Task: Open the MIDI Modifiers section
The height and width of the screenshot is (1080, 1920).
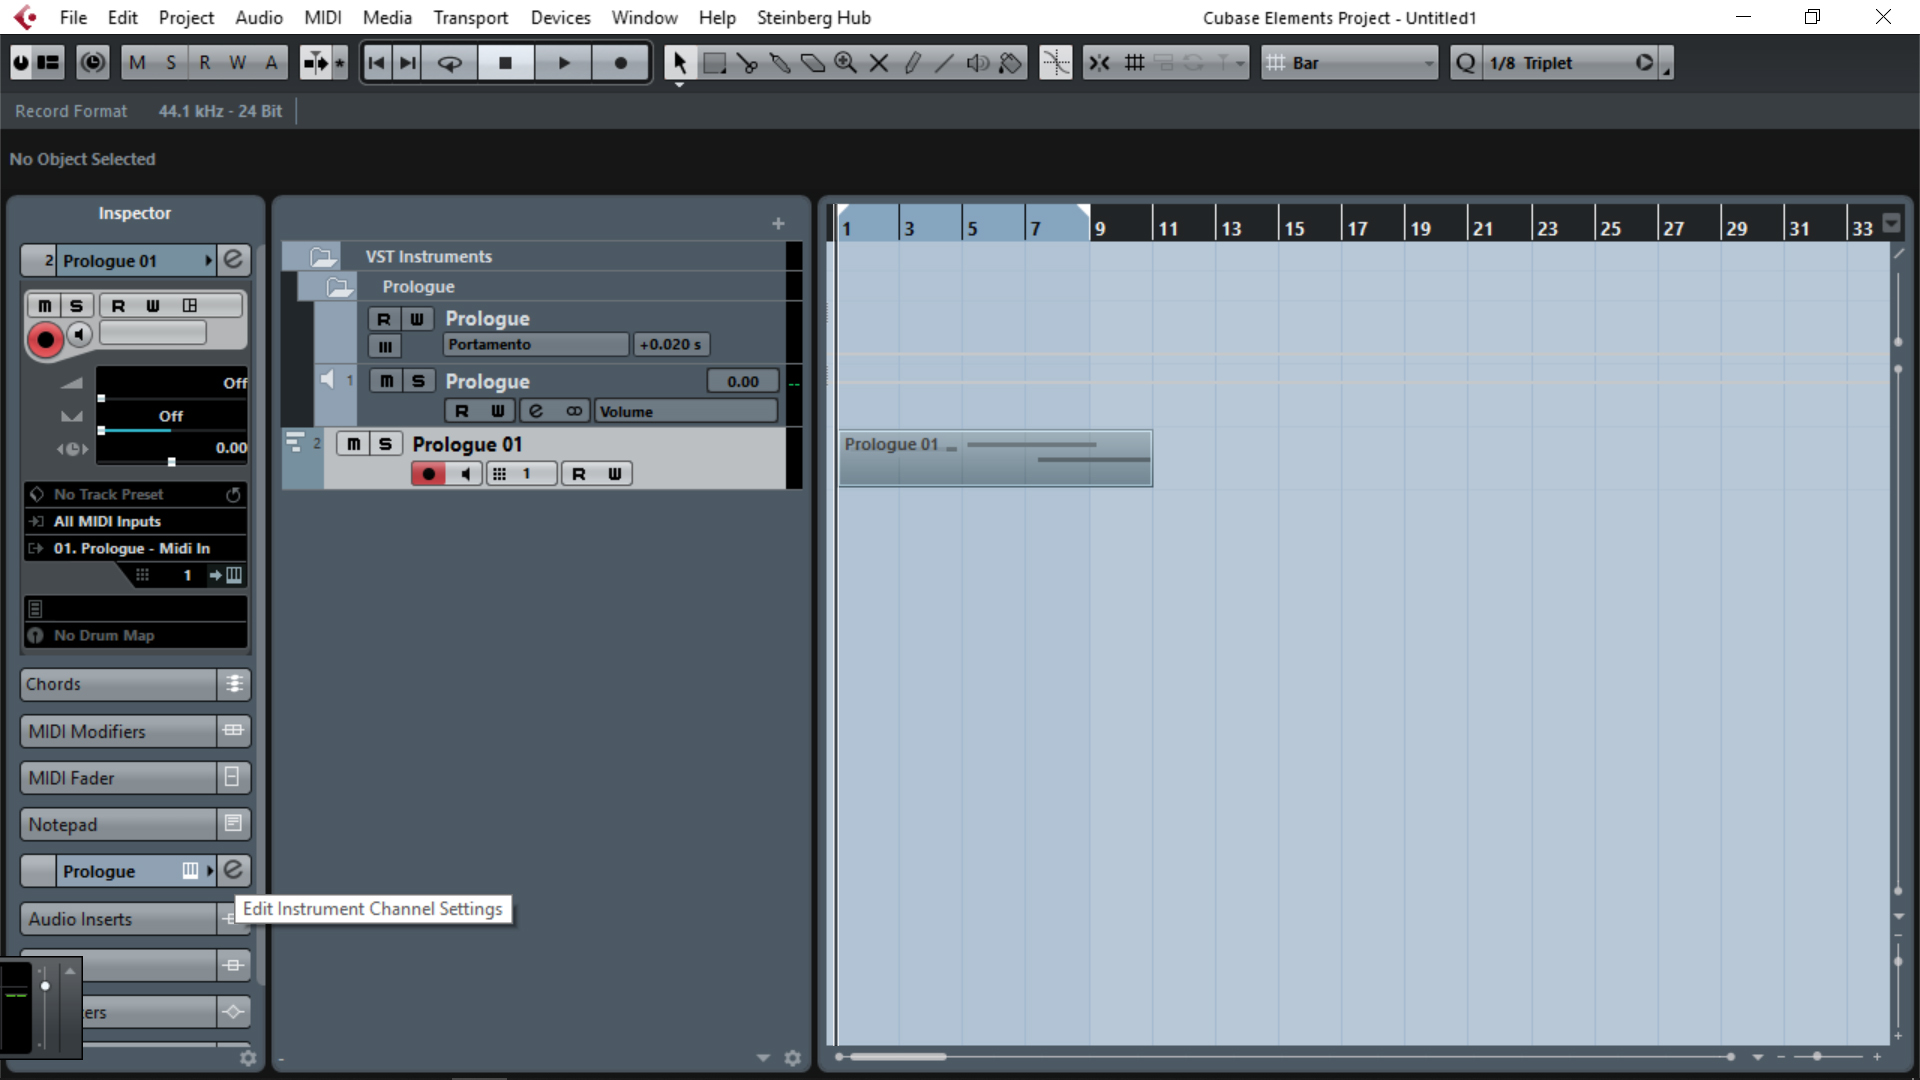Action: [118, 731]
